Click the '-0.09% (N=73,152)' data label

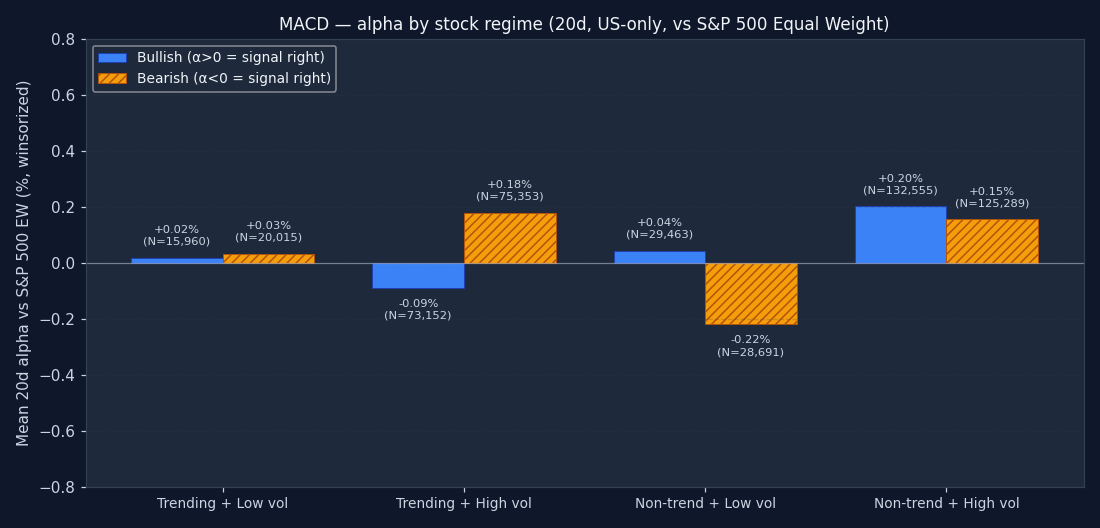point(418,310)
